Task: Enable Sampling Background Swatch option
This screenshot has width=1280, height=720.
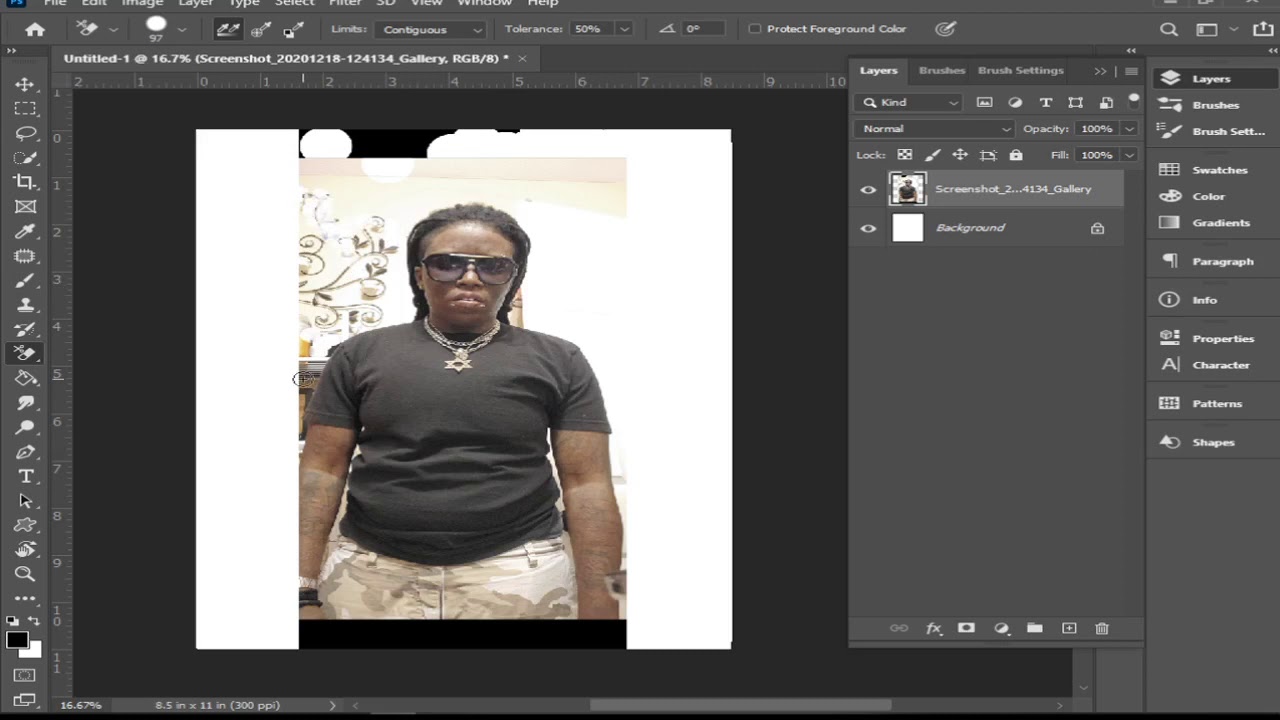Action: (294, 29)
